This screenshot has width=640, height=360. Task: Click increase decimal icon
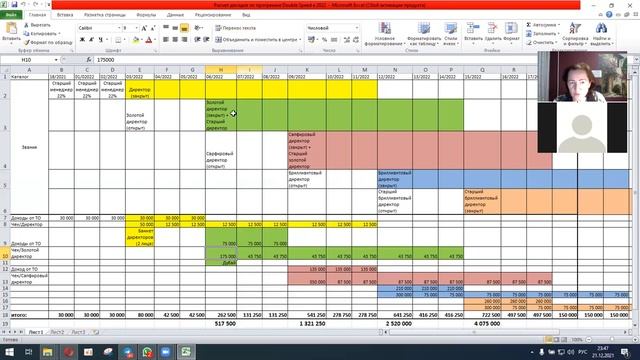(347, 40)
